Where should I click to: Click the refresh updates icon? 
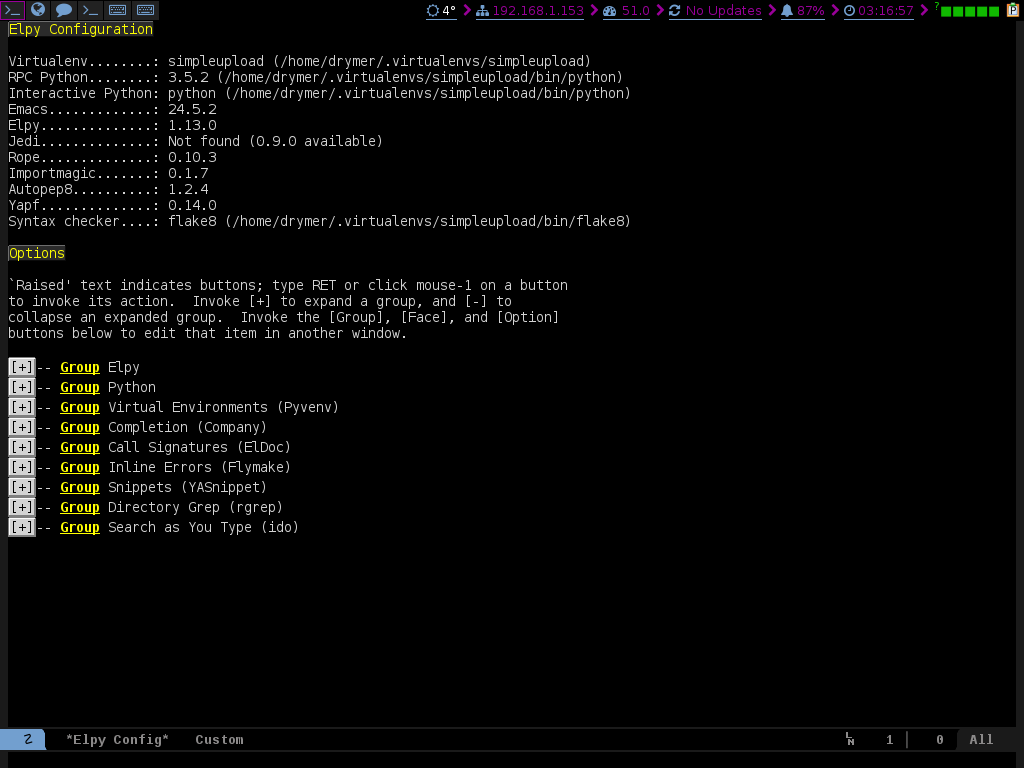tap(675, 10)
